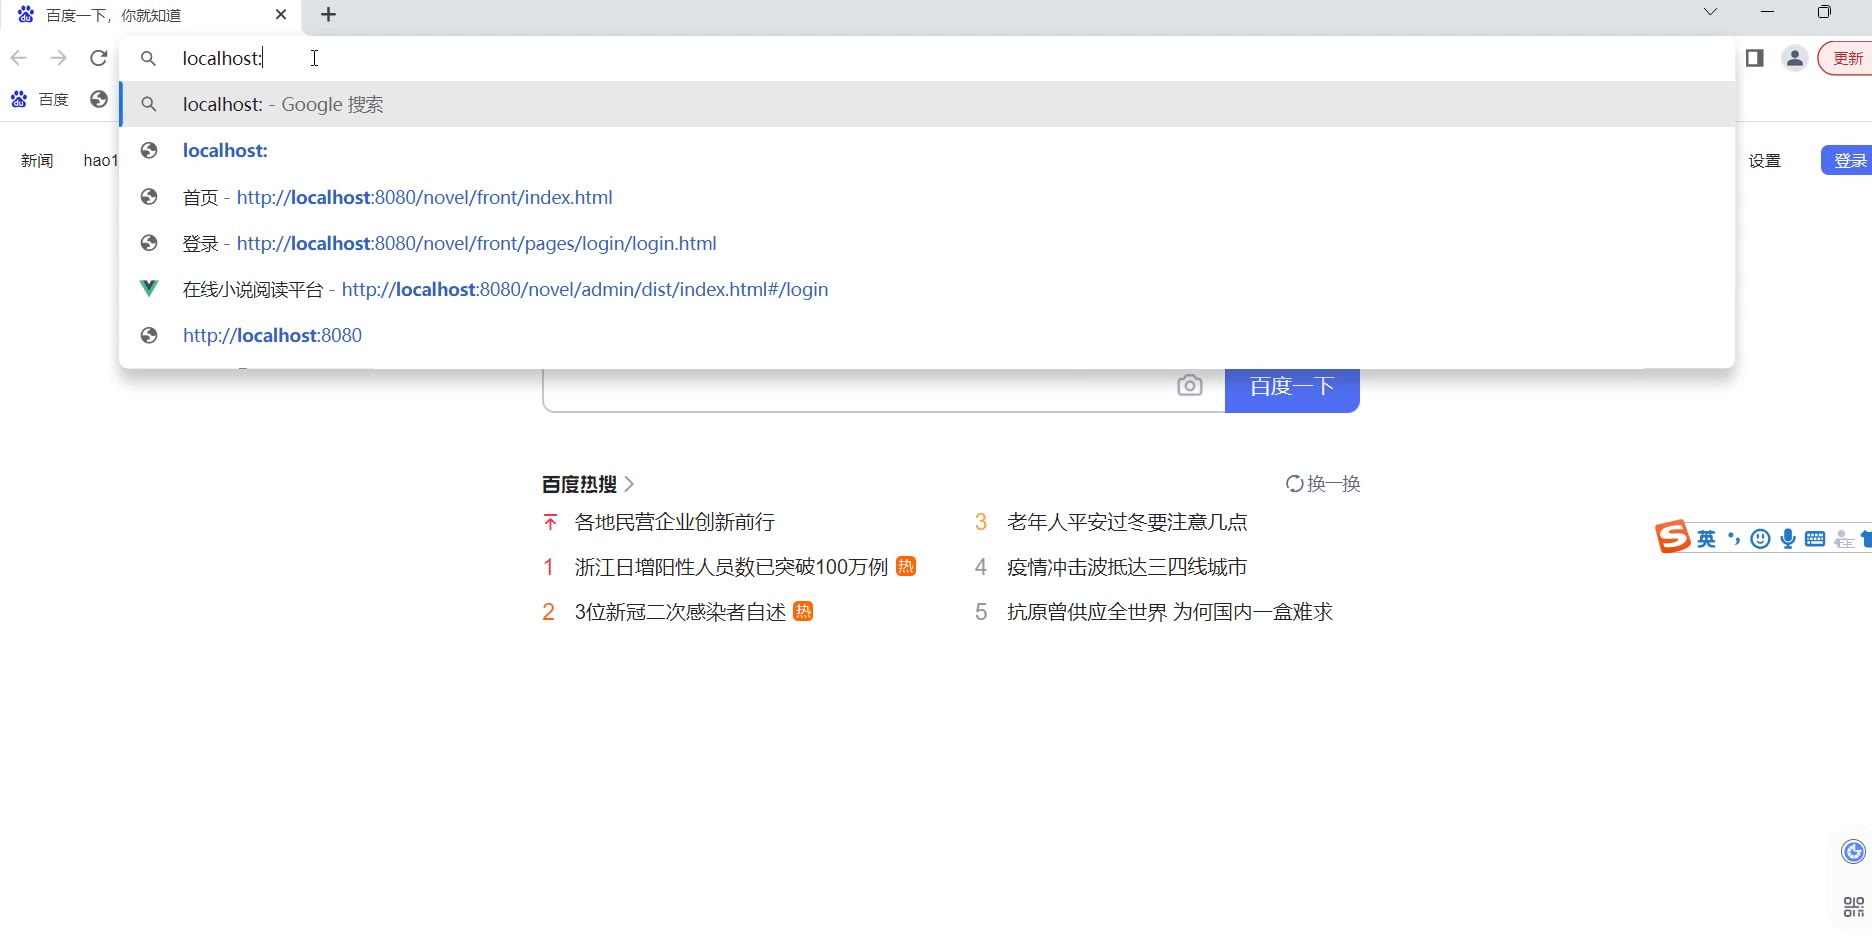
Task: Click the browser back arrow
Action: pos(18,58)
